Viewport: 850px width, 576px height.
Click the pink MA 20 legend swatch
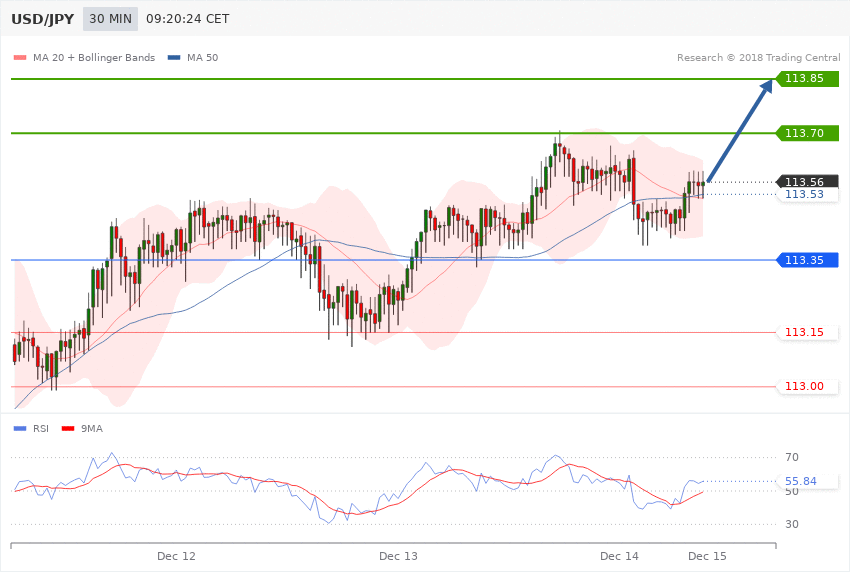tap(20, 57)
